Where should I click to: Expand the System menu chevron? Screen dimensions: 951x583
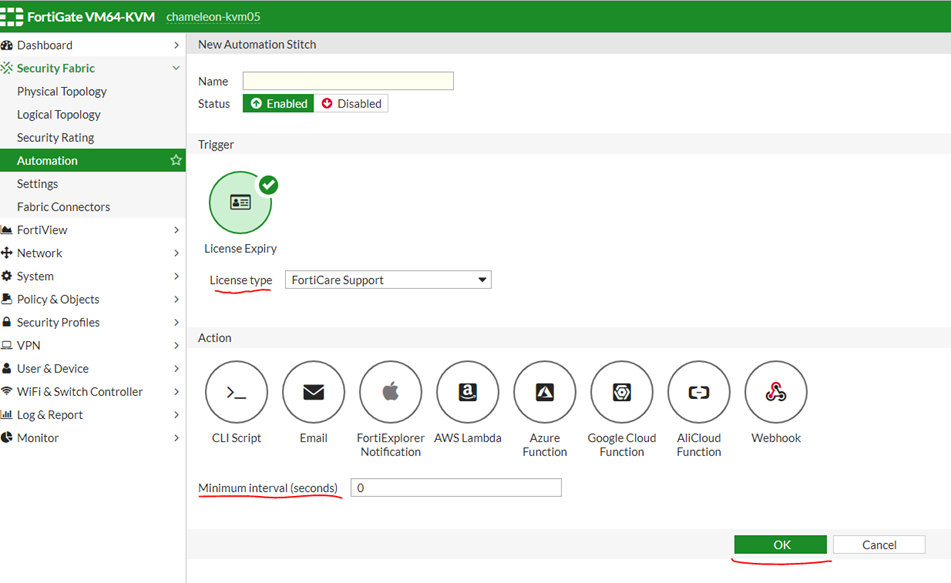pos(176,276)
